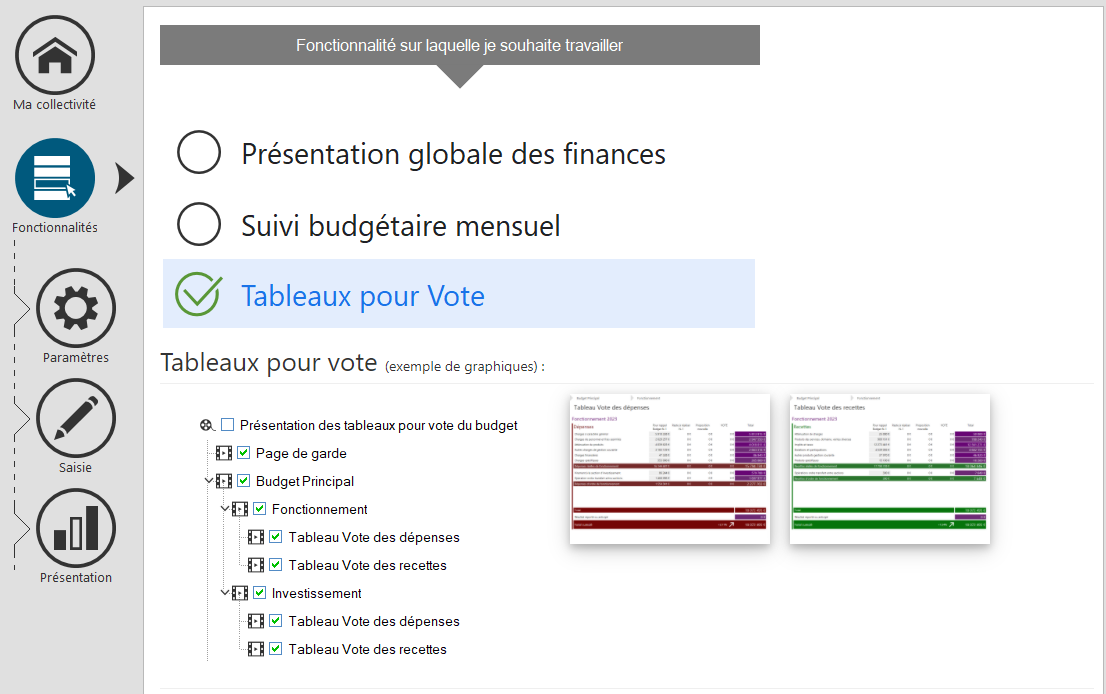
Task: Uncheck the Page de garde checkbox
Action: click(244, 453)
